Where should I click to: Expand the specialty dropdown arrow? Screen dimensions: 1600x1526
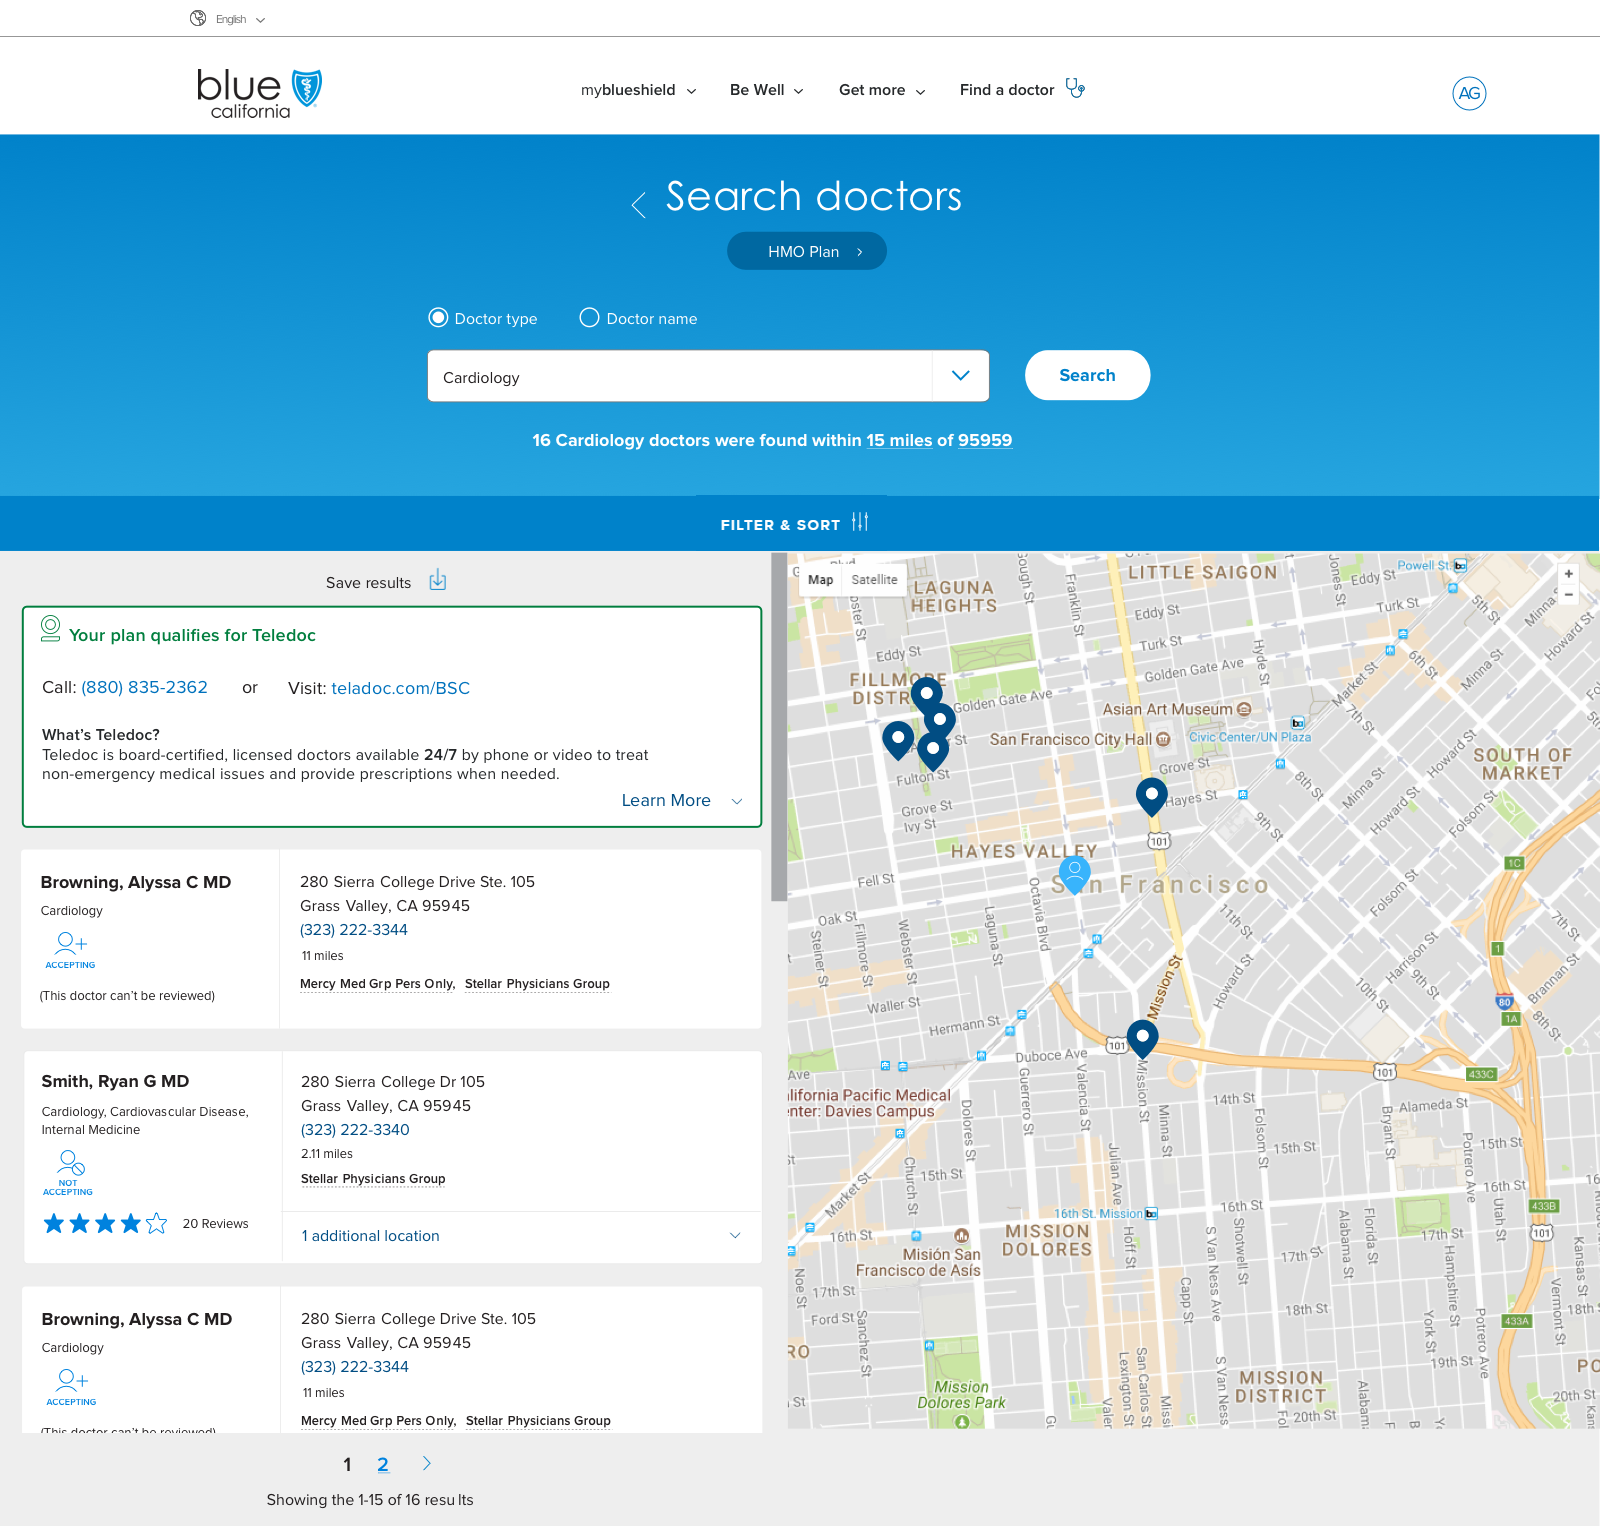(961, 376)
